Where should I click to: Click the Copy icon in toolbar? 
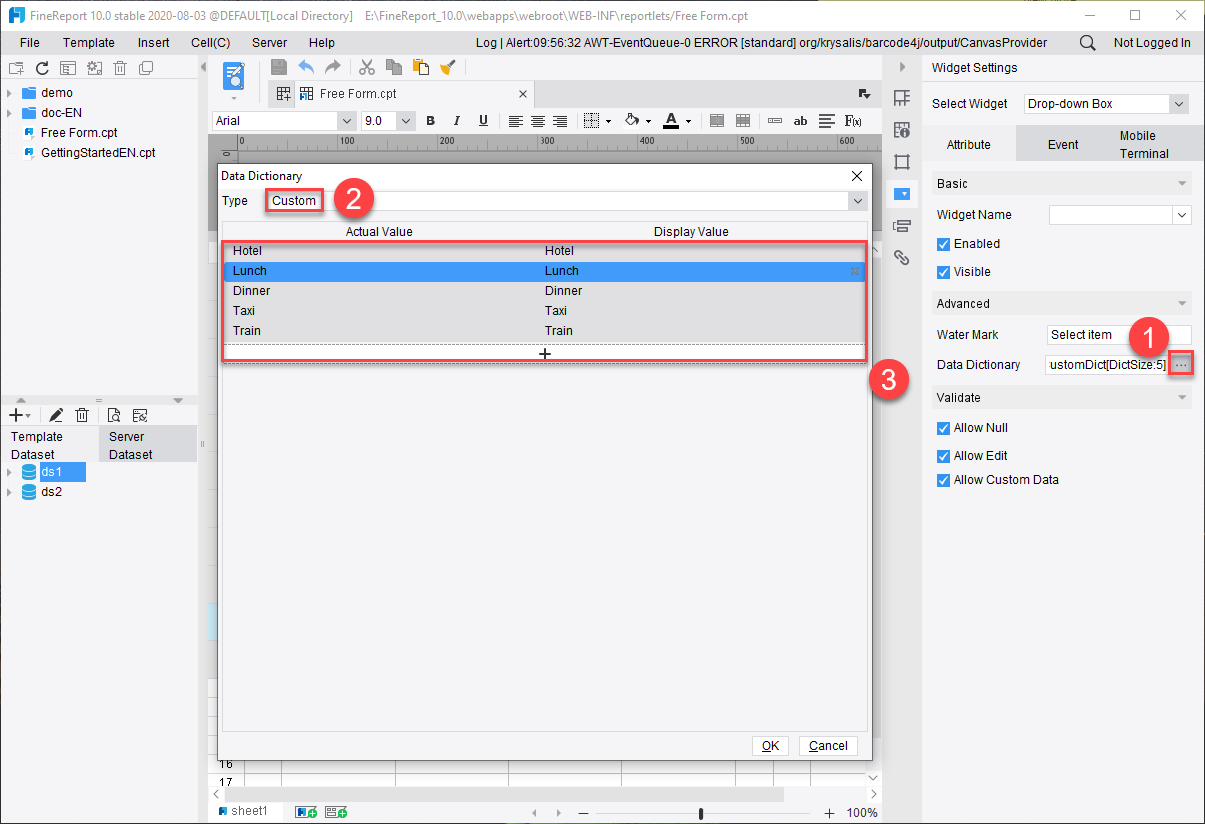[x=394, y=67]
